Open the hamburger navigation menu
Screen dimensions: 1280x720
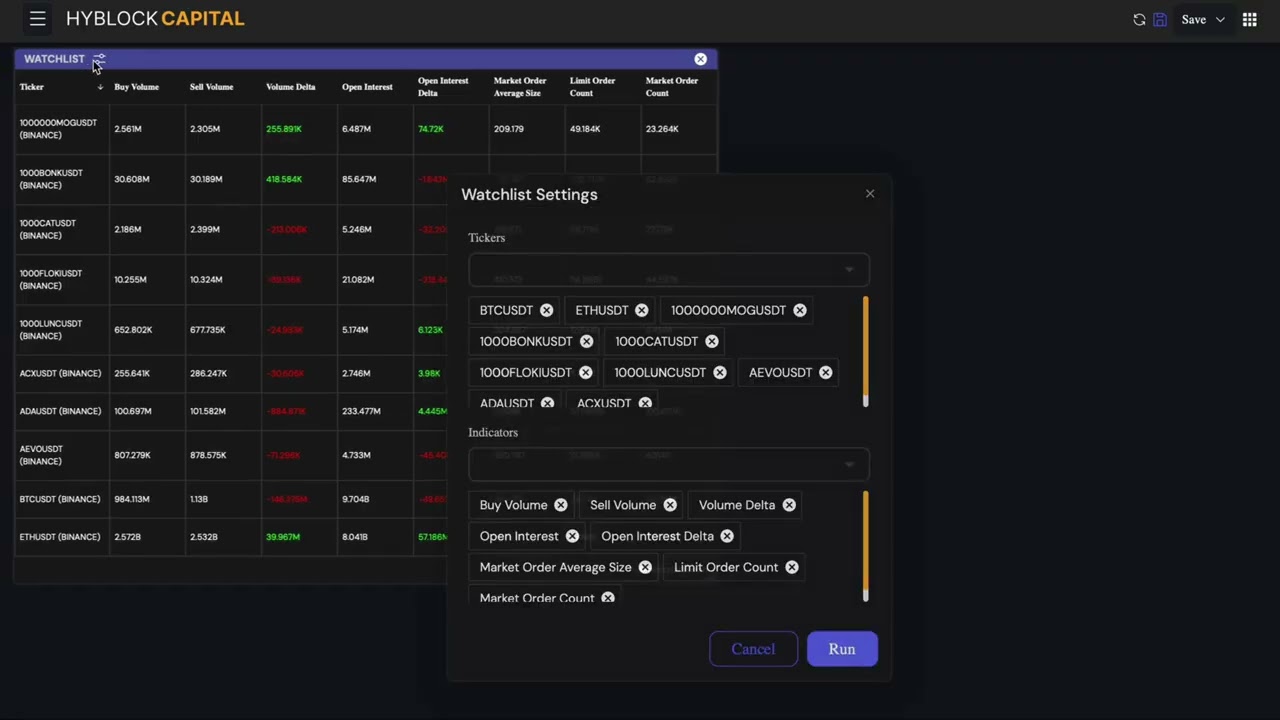[x=37, y=19]
